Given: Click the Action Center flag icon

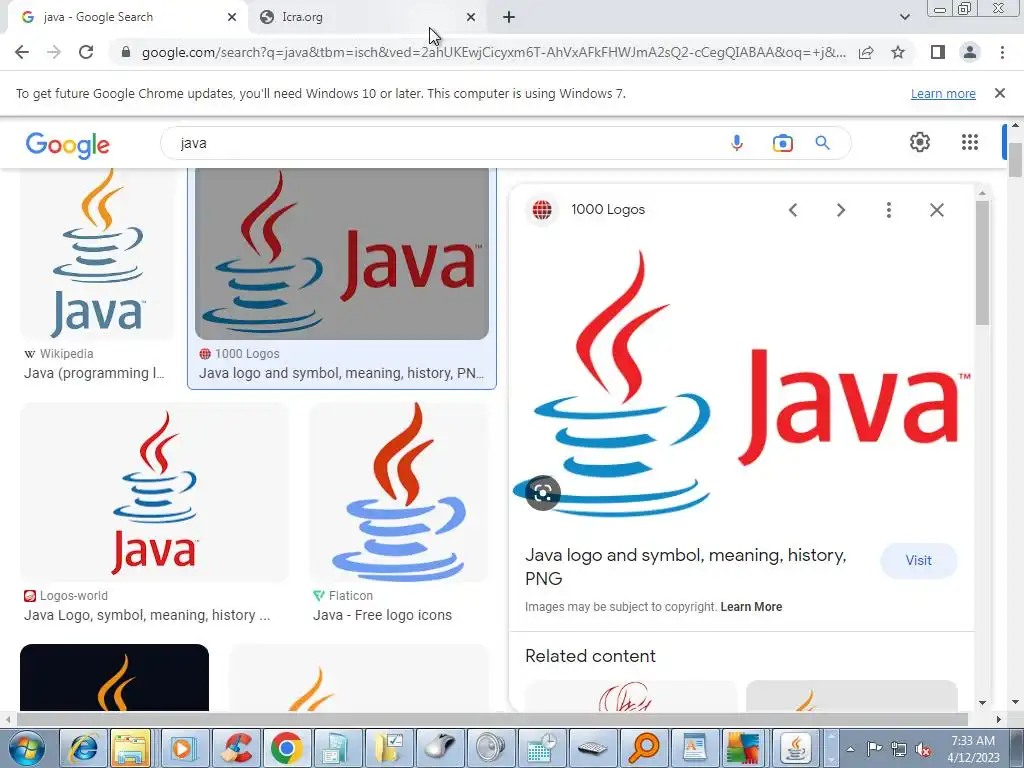Looking at the screenshot, I should (x=874, y=749).
